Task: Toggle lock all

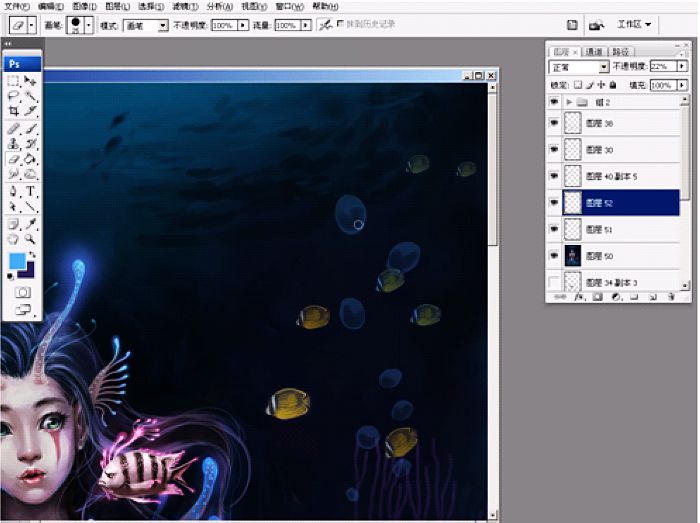Action: [x=613, y=85]
